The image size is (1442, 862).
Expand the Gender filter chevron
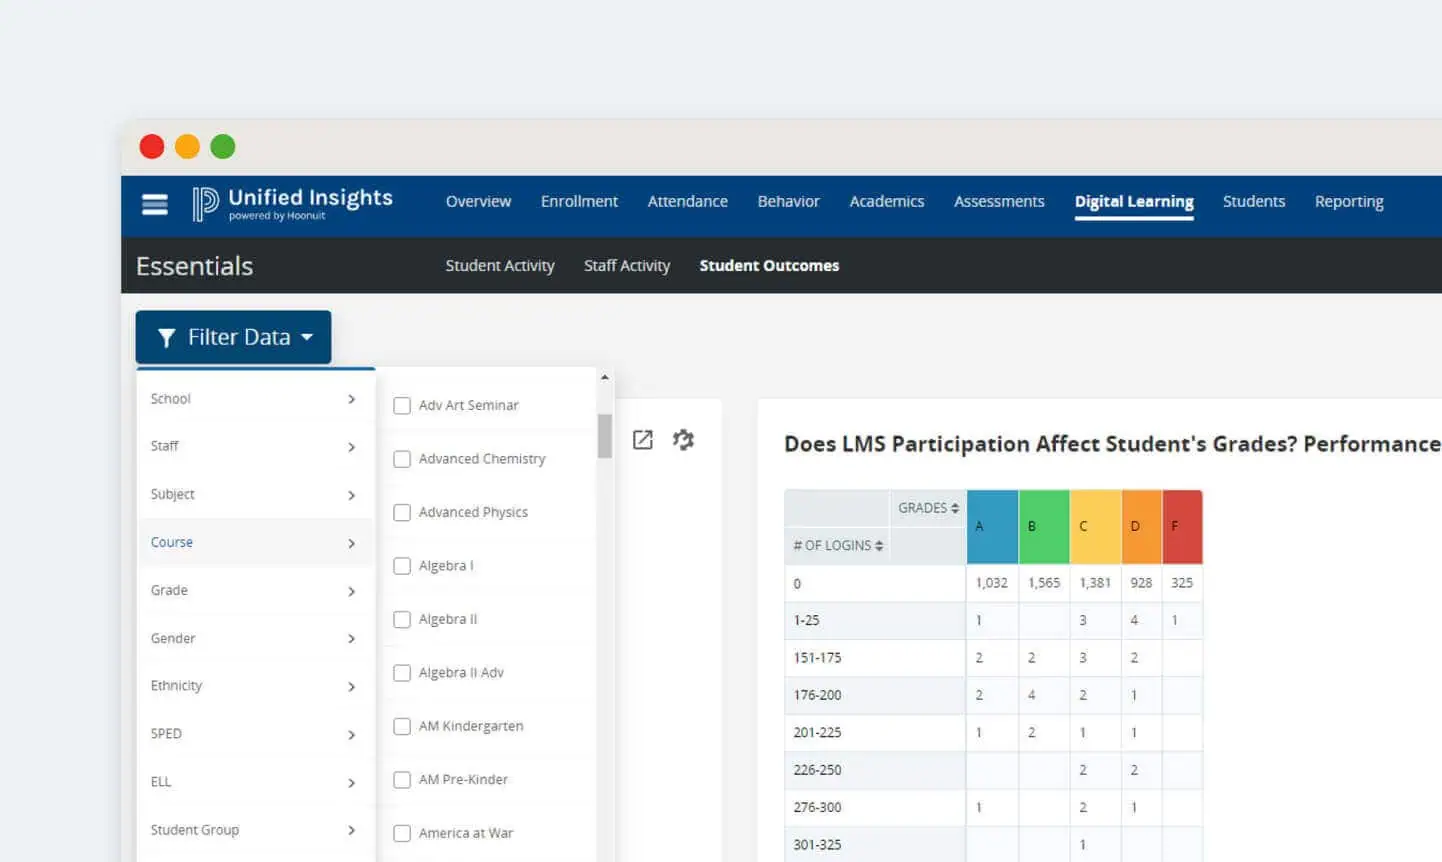pos(351,639)
